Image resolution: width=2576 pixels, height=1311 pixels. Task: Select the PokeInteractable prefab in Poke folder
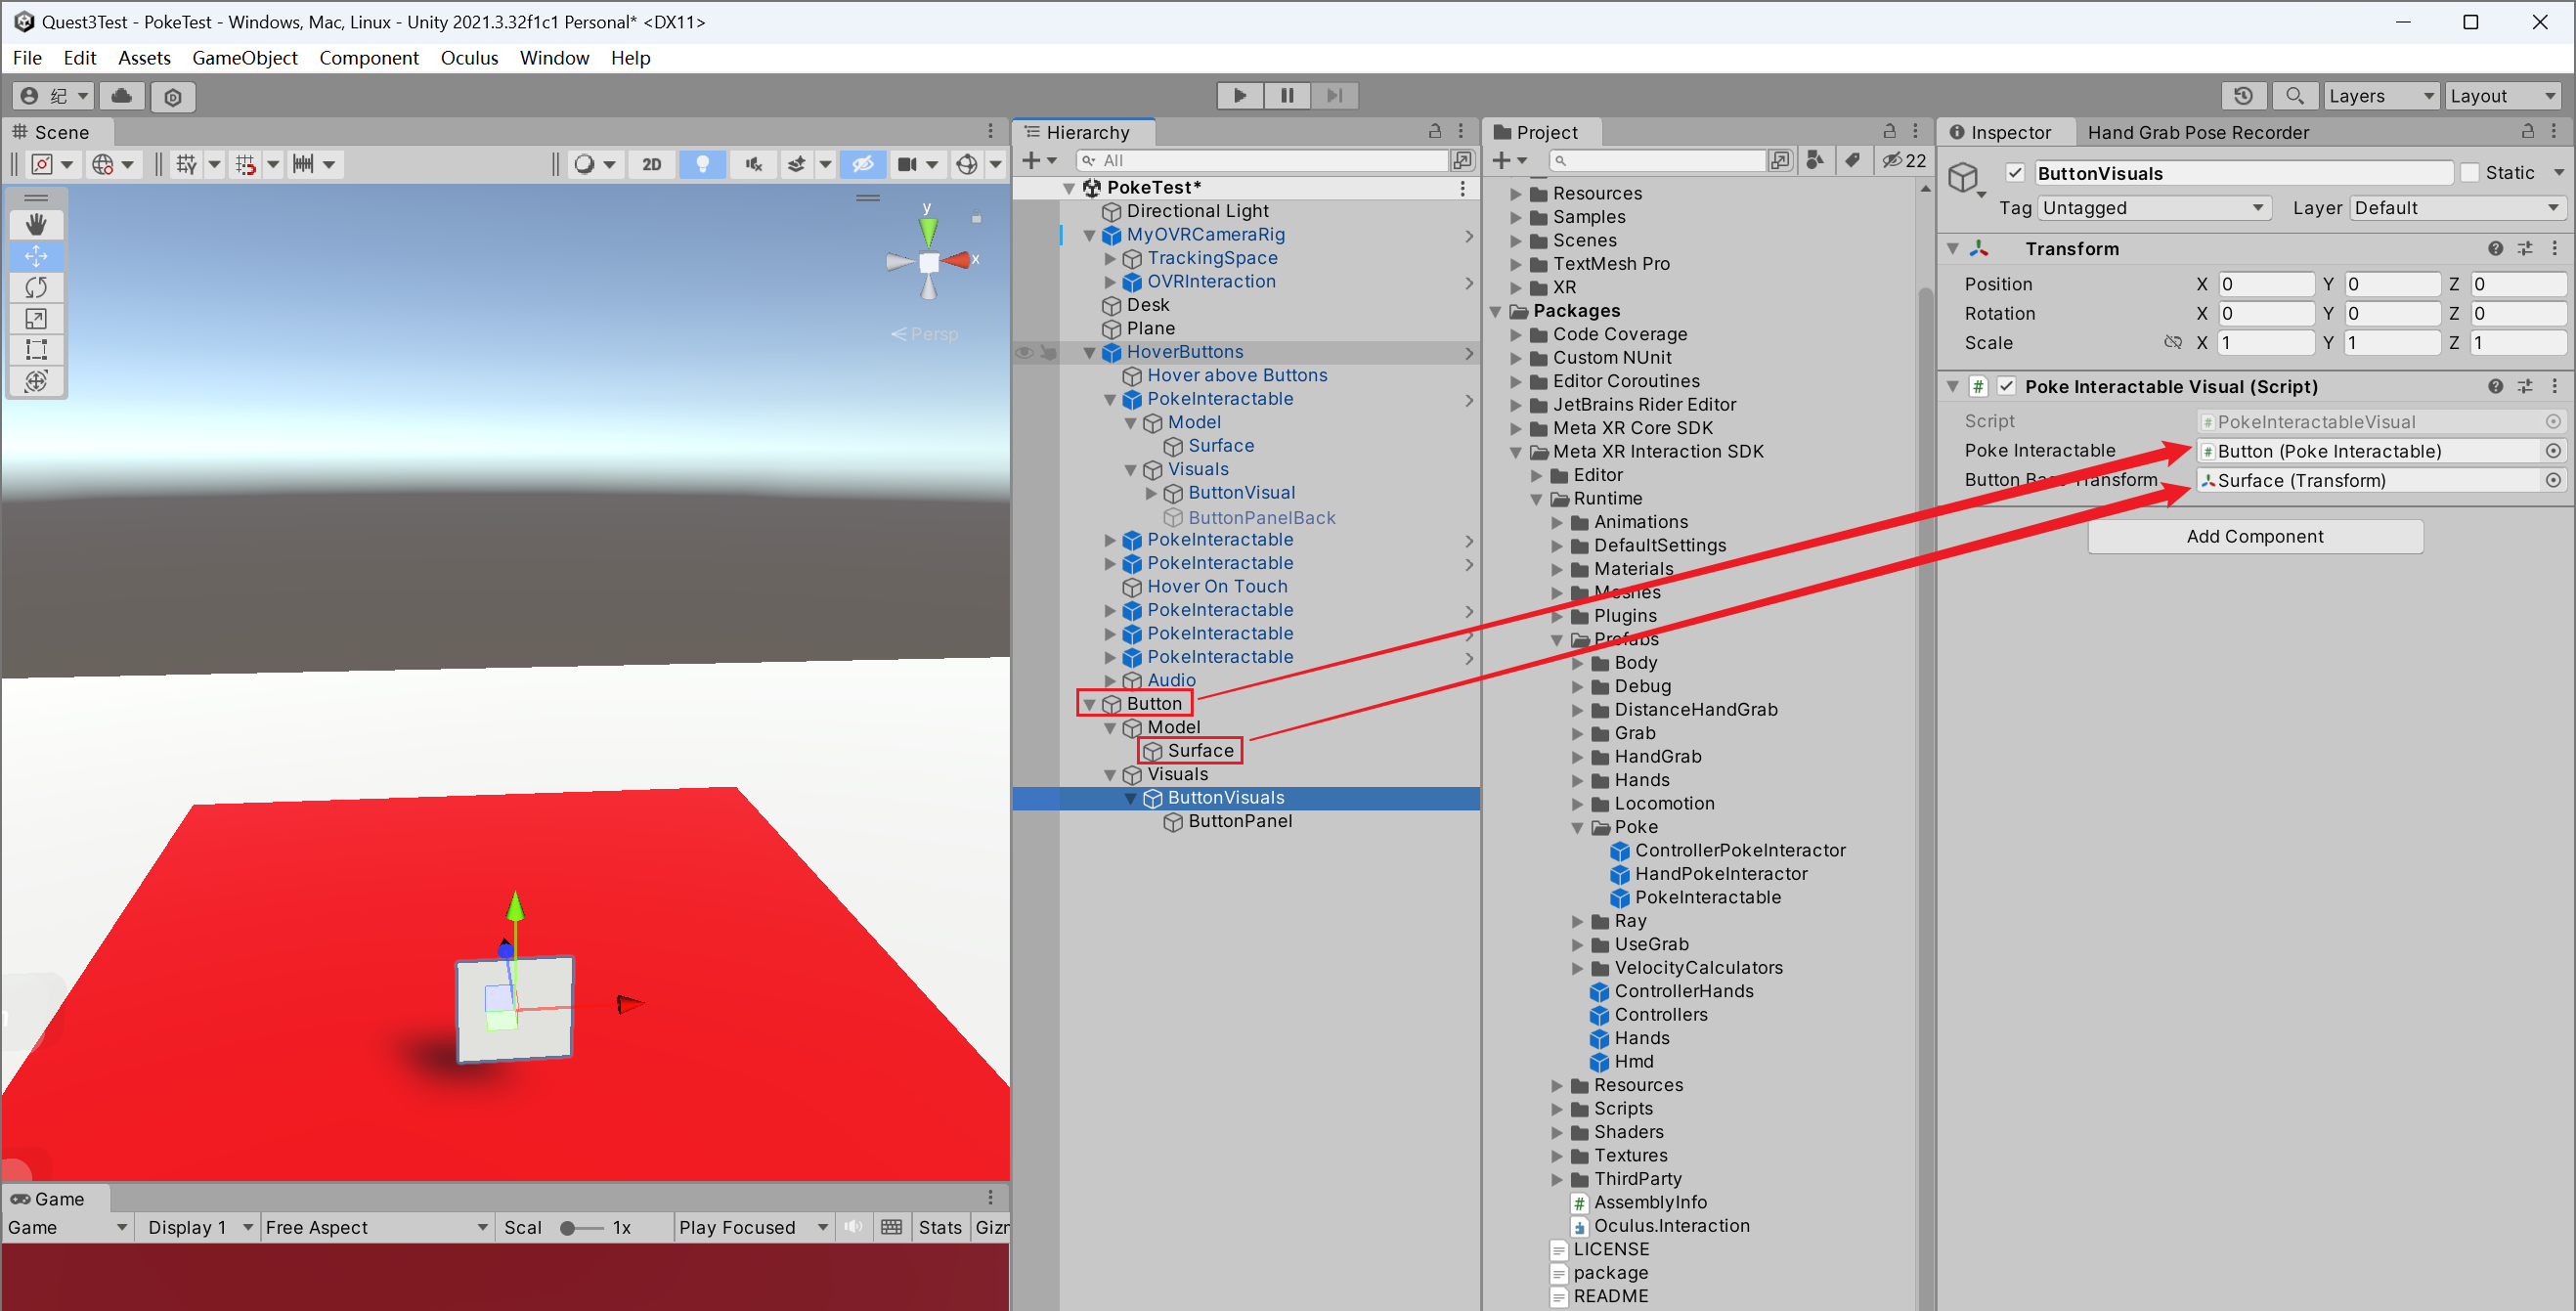(1706, 897)
